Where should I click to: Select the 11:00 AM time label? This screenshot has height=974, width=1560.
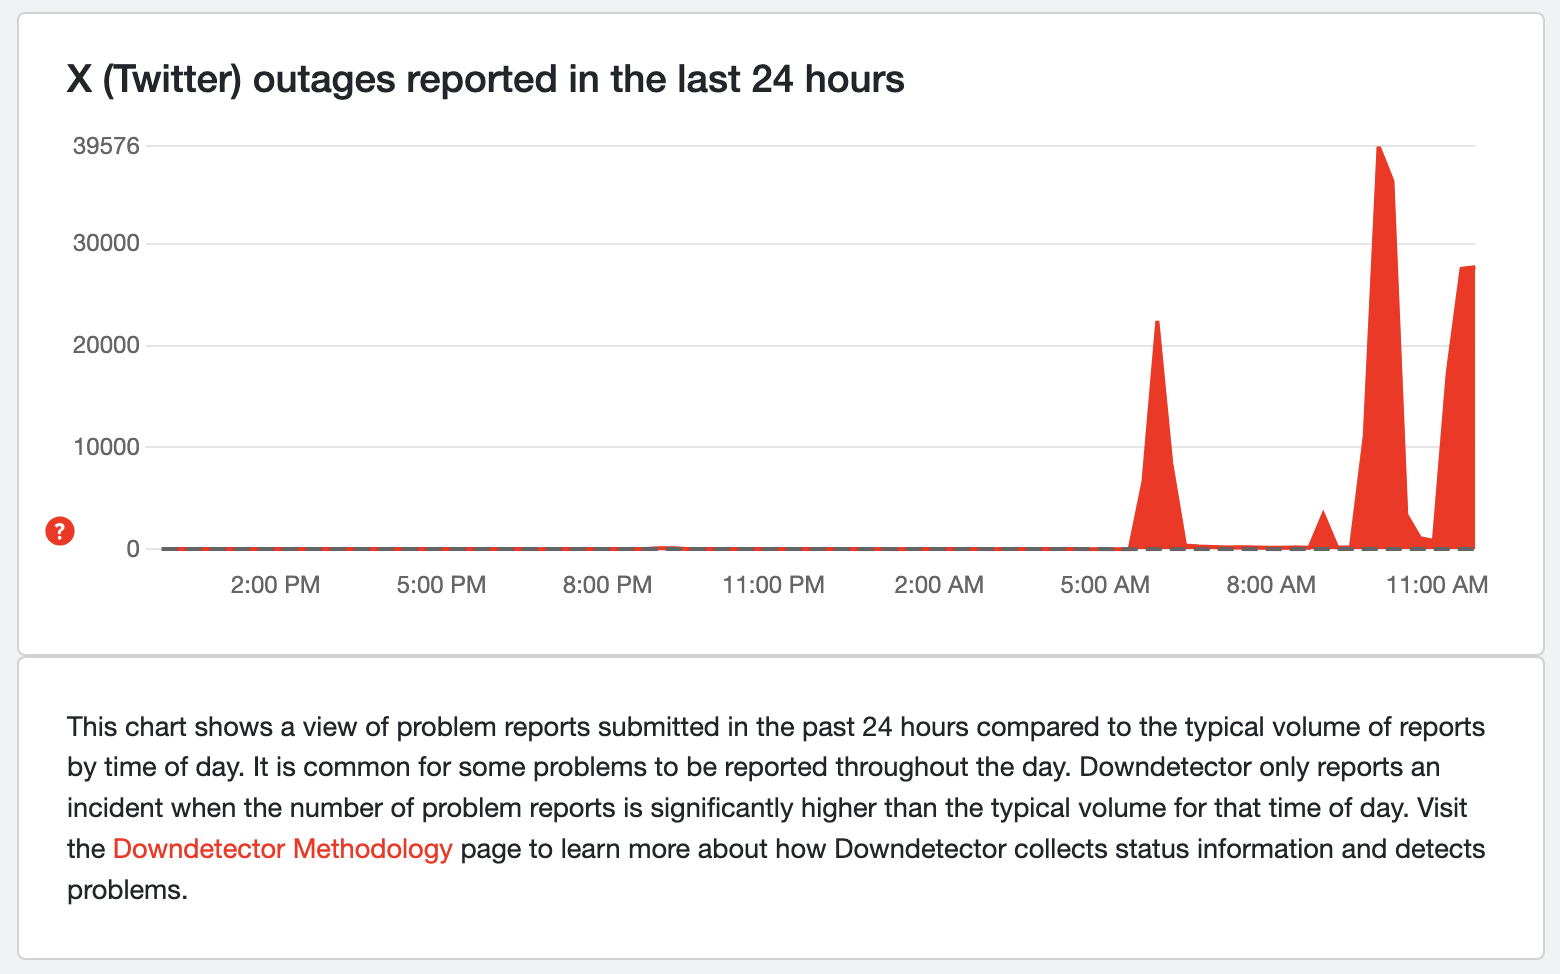[1437, 585]
